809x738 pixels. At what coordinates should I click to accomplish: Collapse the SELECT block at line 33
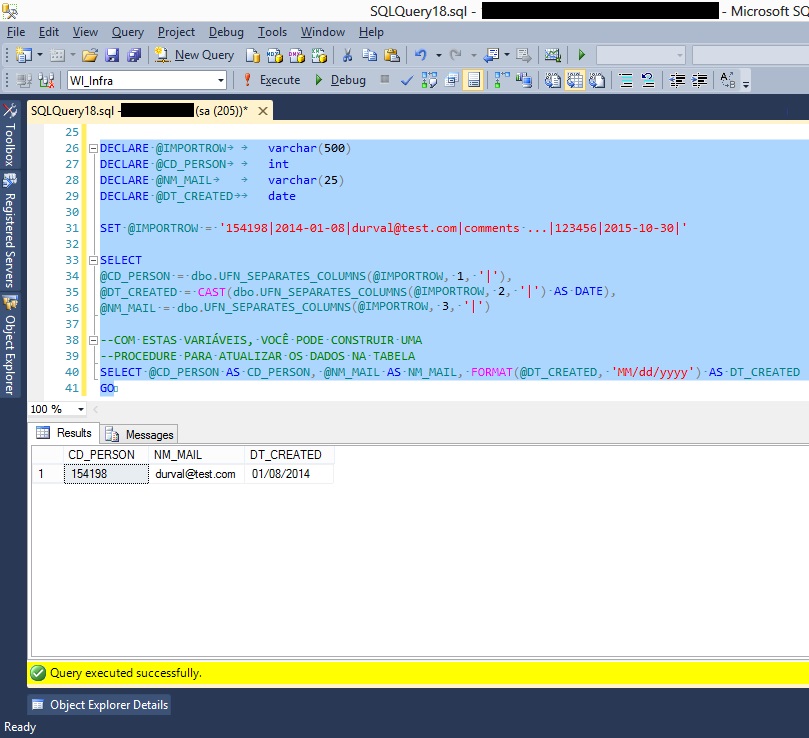92,261
